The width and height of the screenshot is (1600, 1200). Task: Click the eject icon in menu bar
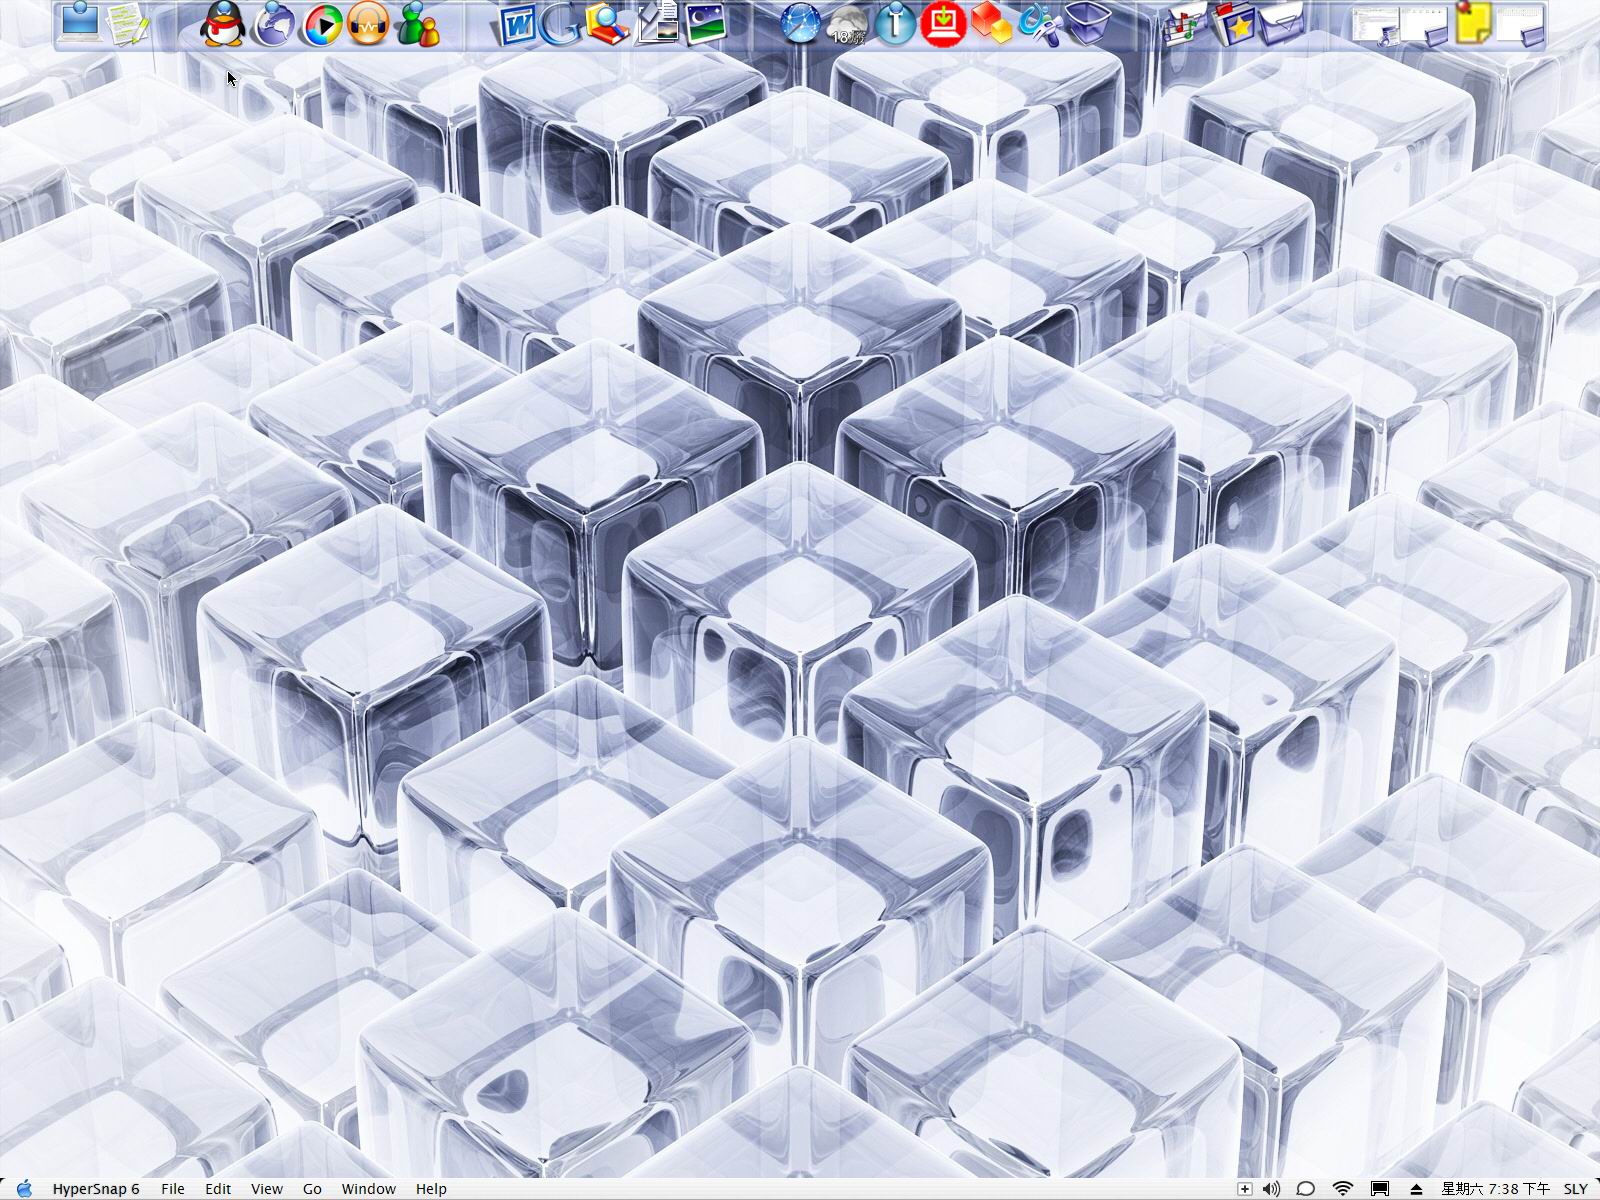[x=1416, y=1189]
